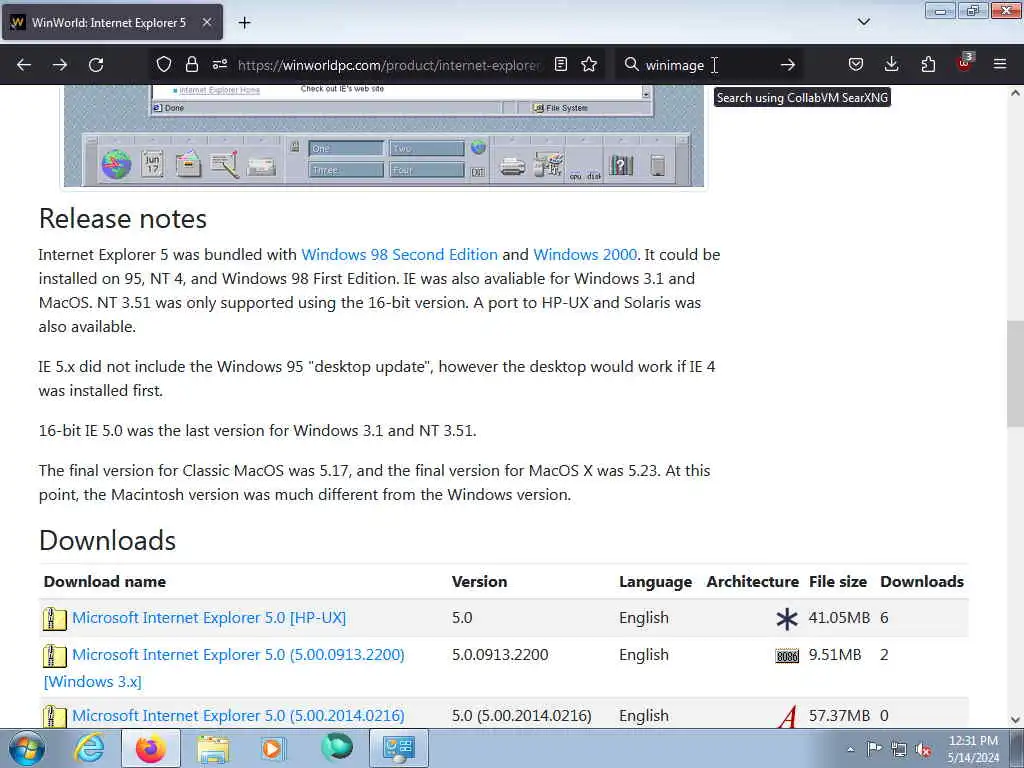Open the Pocket save icon
Viewport: 1024px width, 768px height.
(x=856, y=65)
